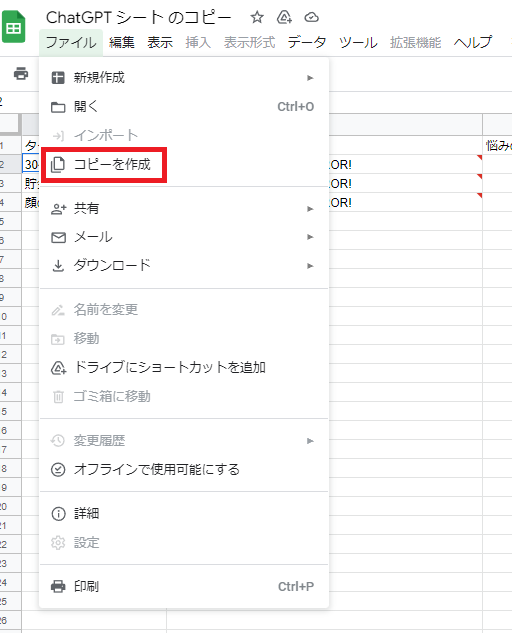Click the download arrow icon beside ダウンロード

click(x=59, y=266)
